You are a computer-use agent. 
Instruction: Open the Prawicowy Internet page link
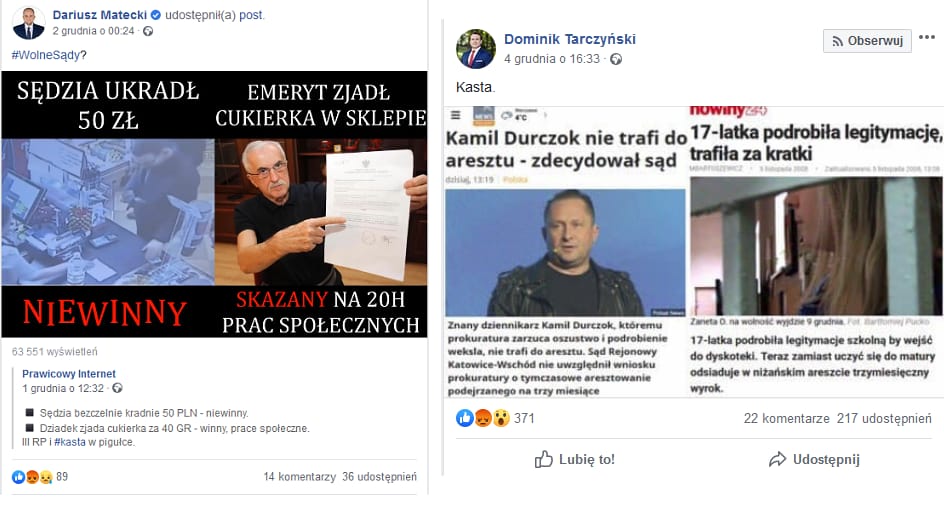coord(69,374)
